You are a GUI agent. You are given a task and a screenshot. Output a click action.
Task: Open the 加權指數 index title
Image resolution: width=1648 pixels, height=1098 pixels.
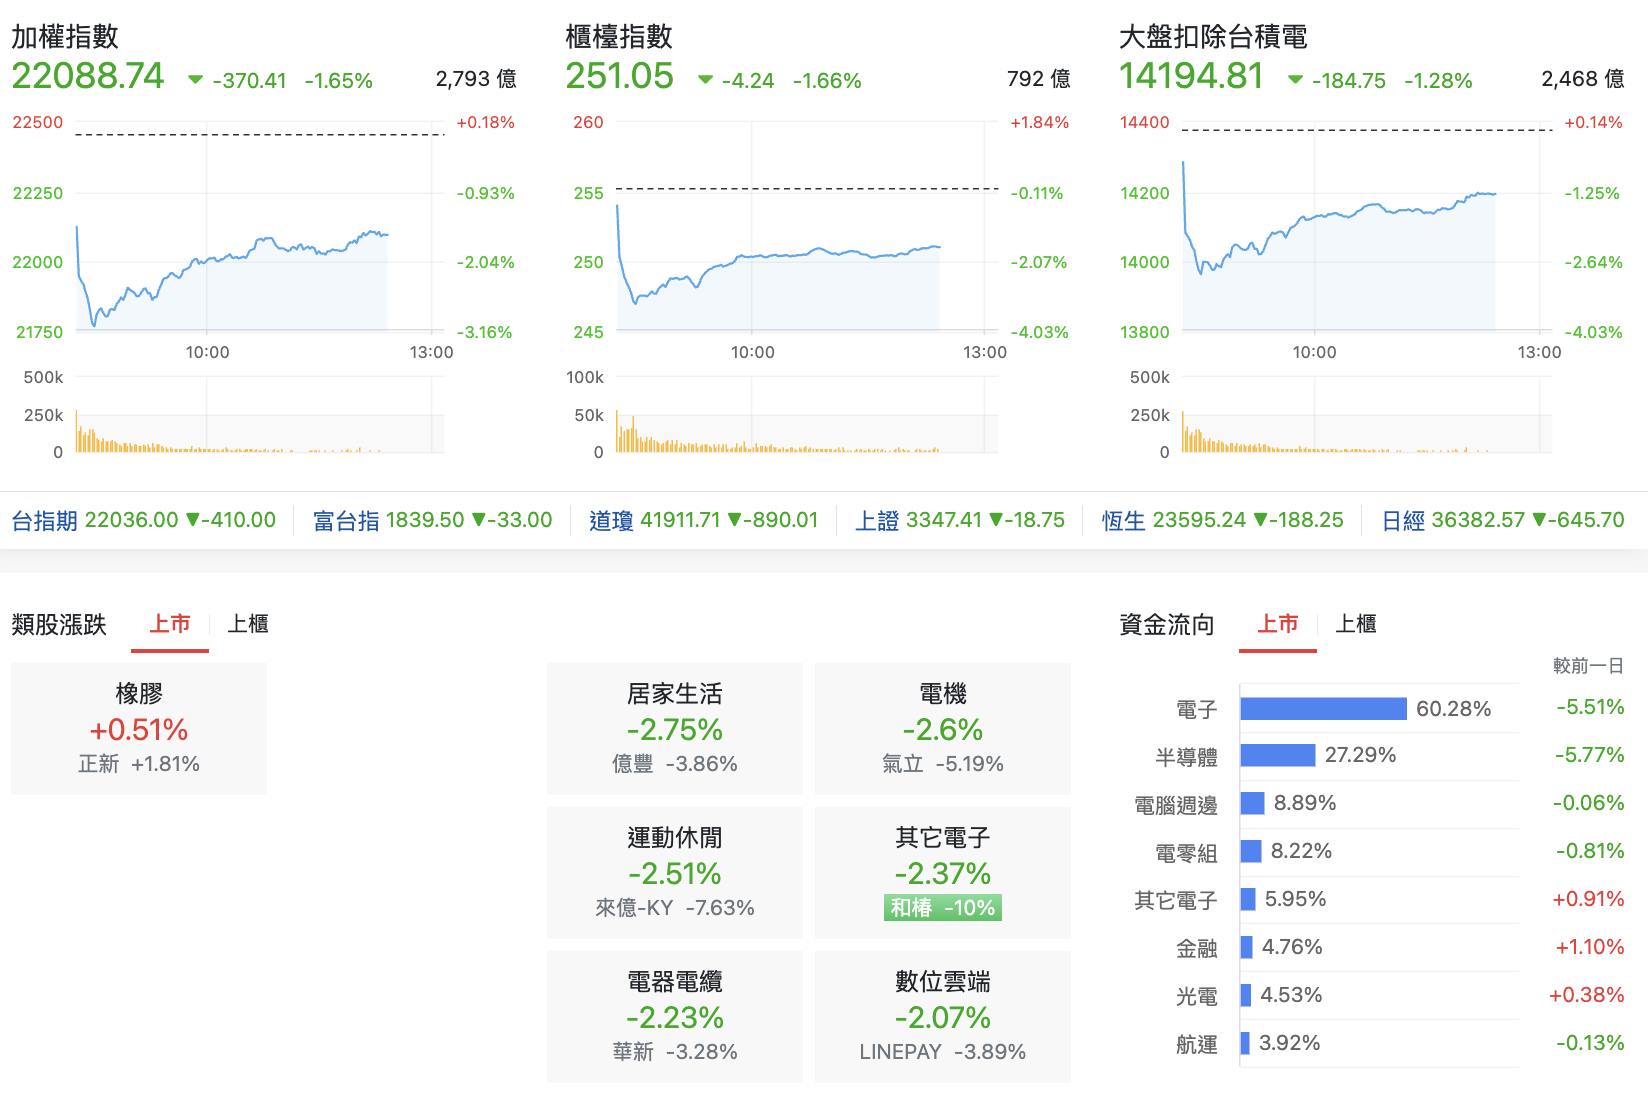point(65,37)
